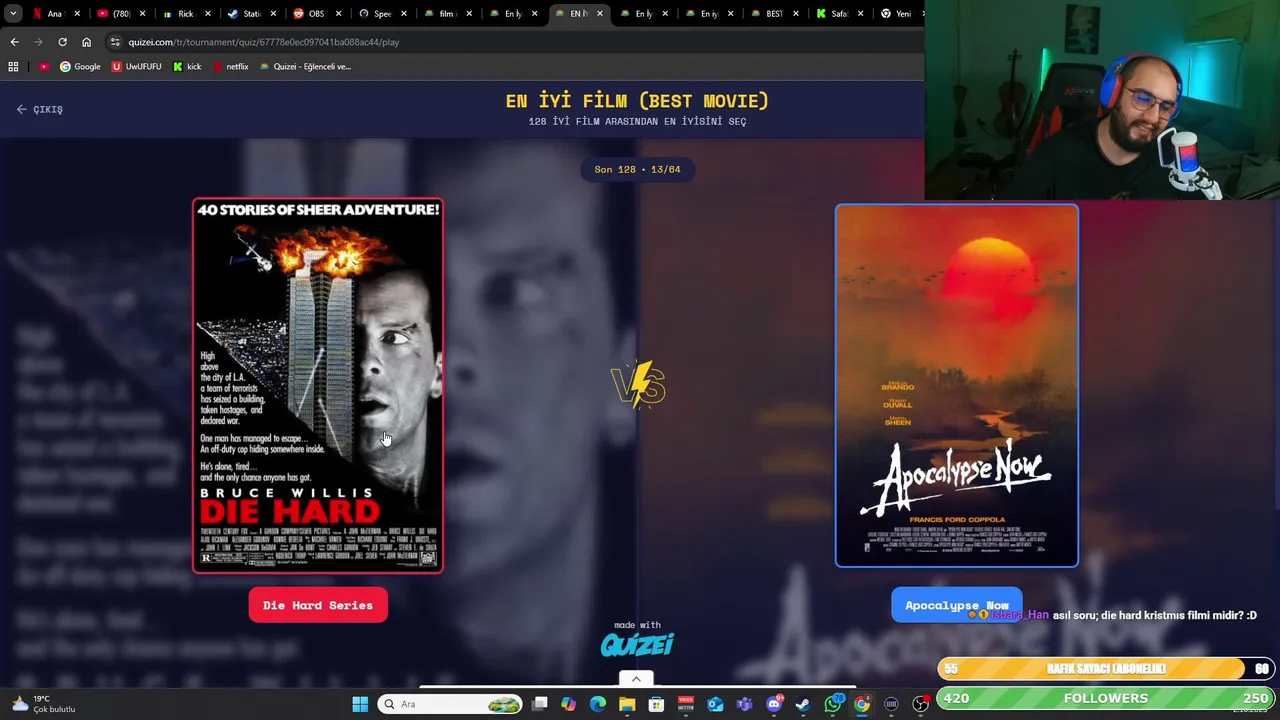
Task: Go back using the ÇIKIŞ link
Action: [40, 109]
